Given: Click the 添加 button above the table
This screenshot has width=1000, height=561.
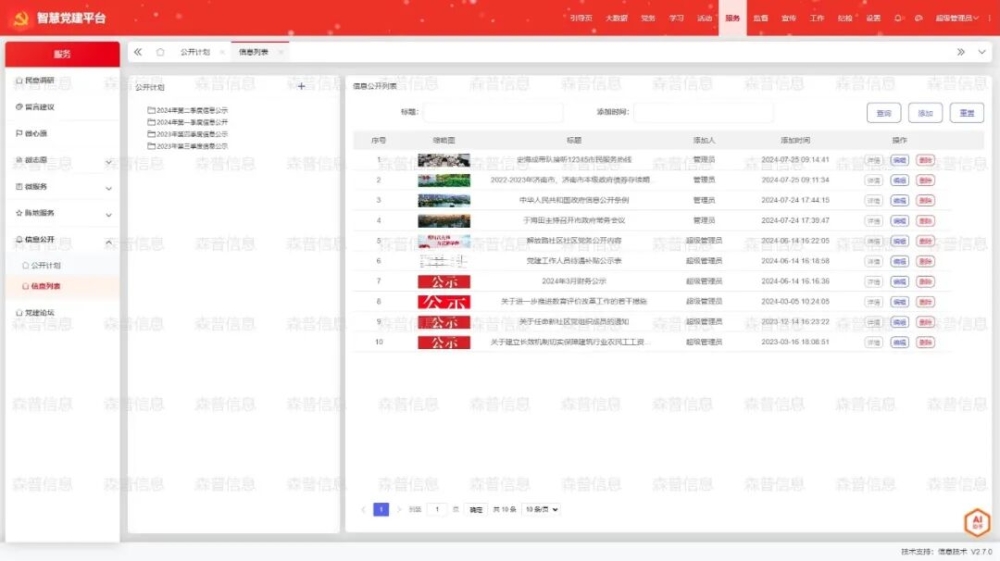Looking at the screenshot, I should [925, 114].
